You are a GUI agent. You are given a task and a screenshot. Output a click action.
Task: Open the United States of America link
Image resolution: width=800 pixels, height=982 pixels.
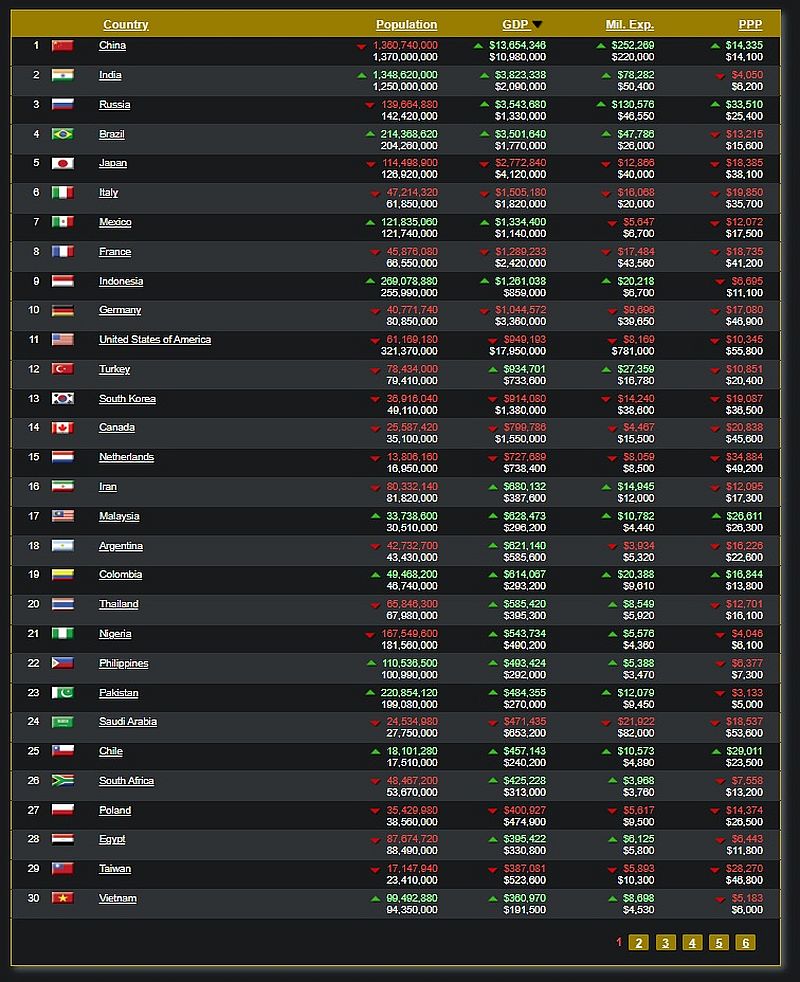(x=154, y=340)
